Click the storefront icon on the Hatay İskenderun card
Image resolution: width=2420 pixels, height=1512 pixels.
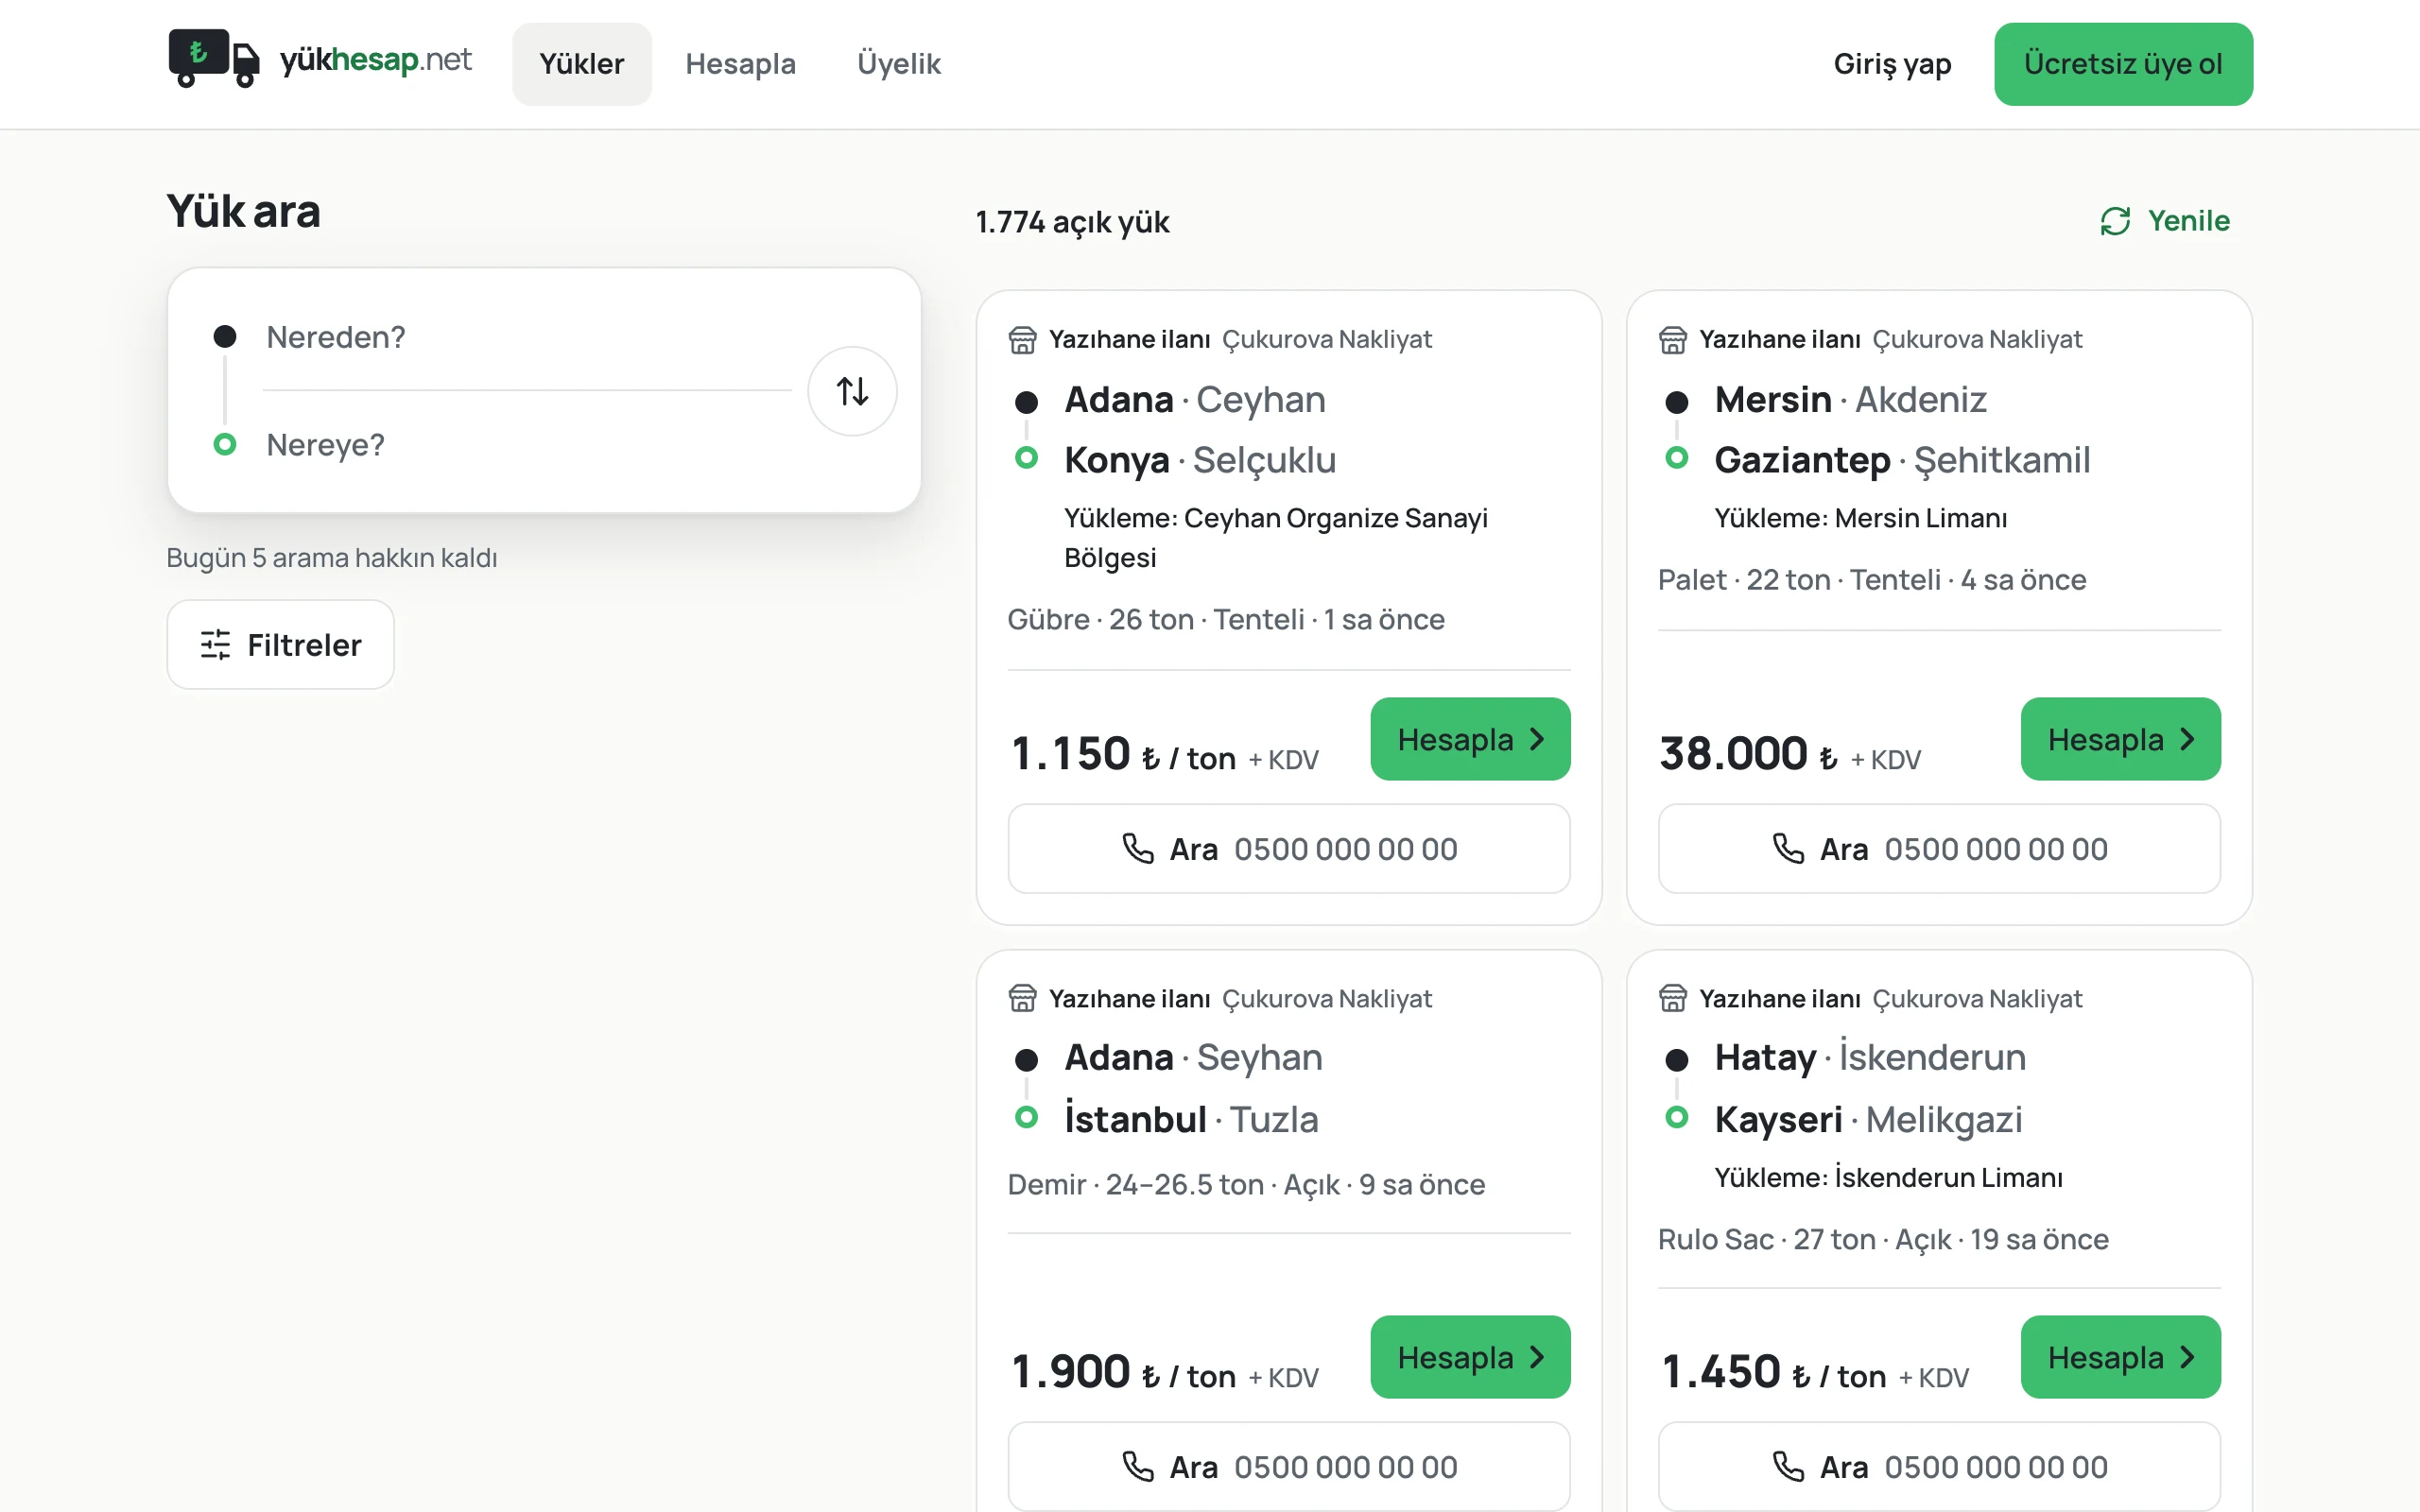[x=1672, y=998]
